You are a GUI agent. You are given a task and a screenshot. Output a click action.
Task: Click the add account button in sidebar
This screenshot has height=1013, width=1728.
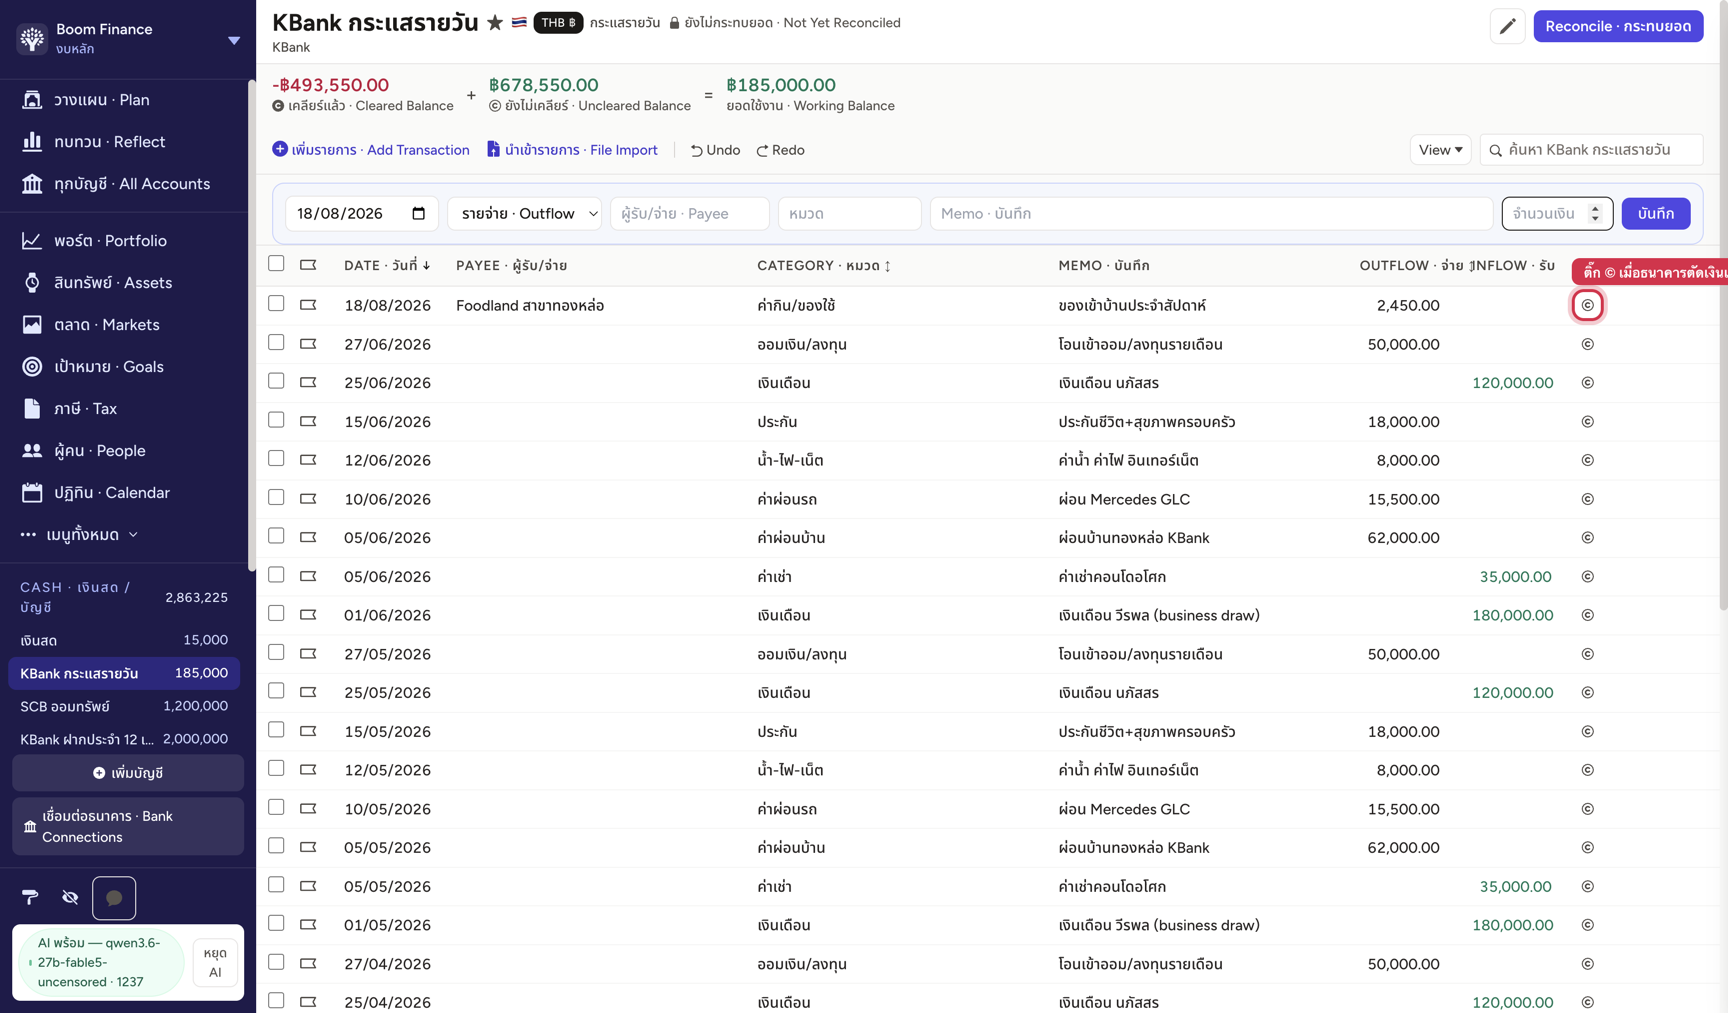coord(128,773)
